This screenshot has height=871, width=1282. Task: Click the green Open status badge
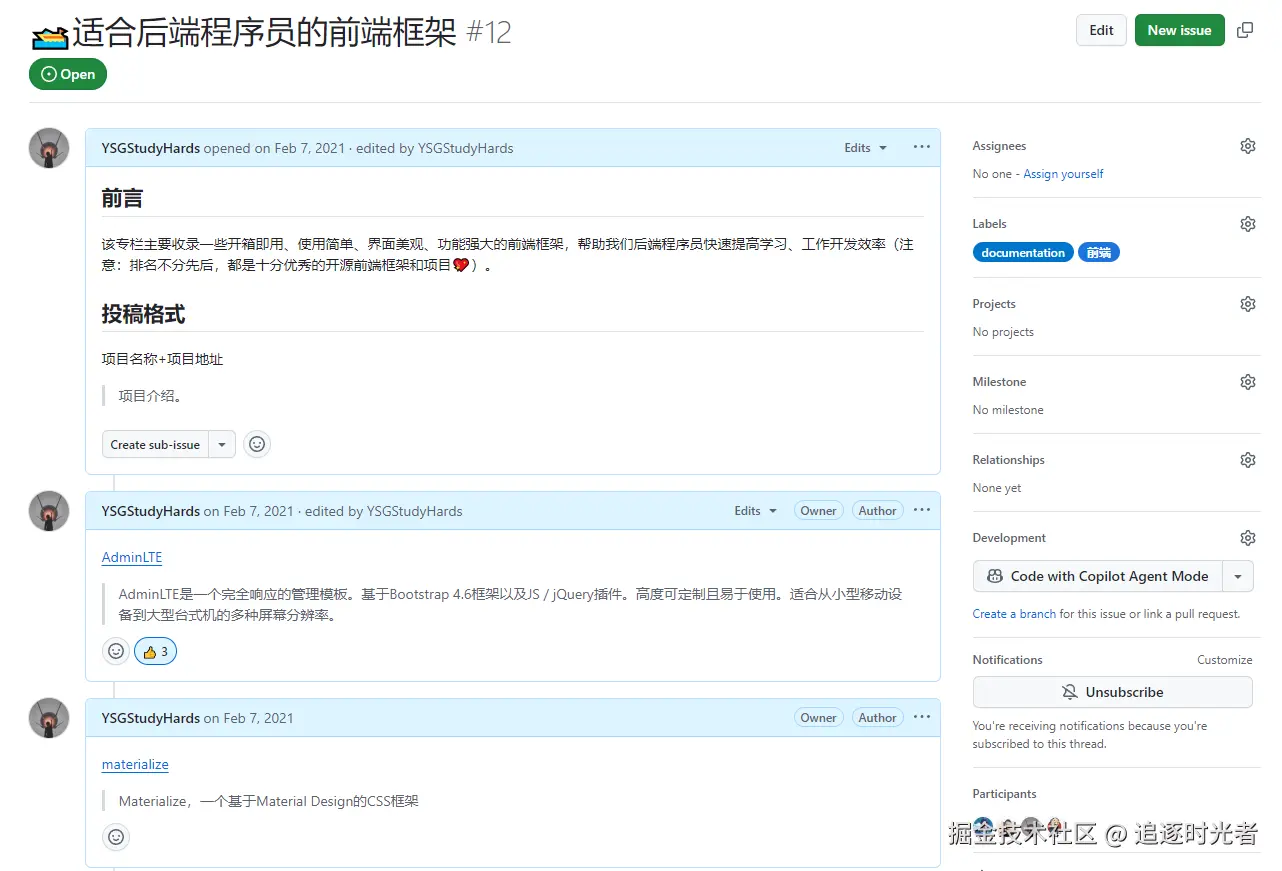[68, 74]
